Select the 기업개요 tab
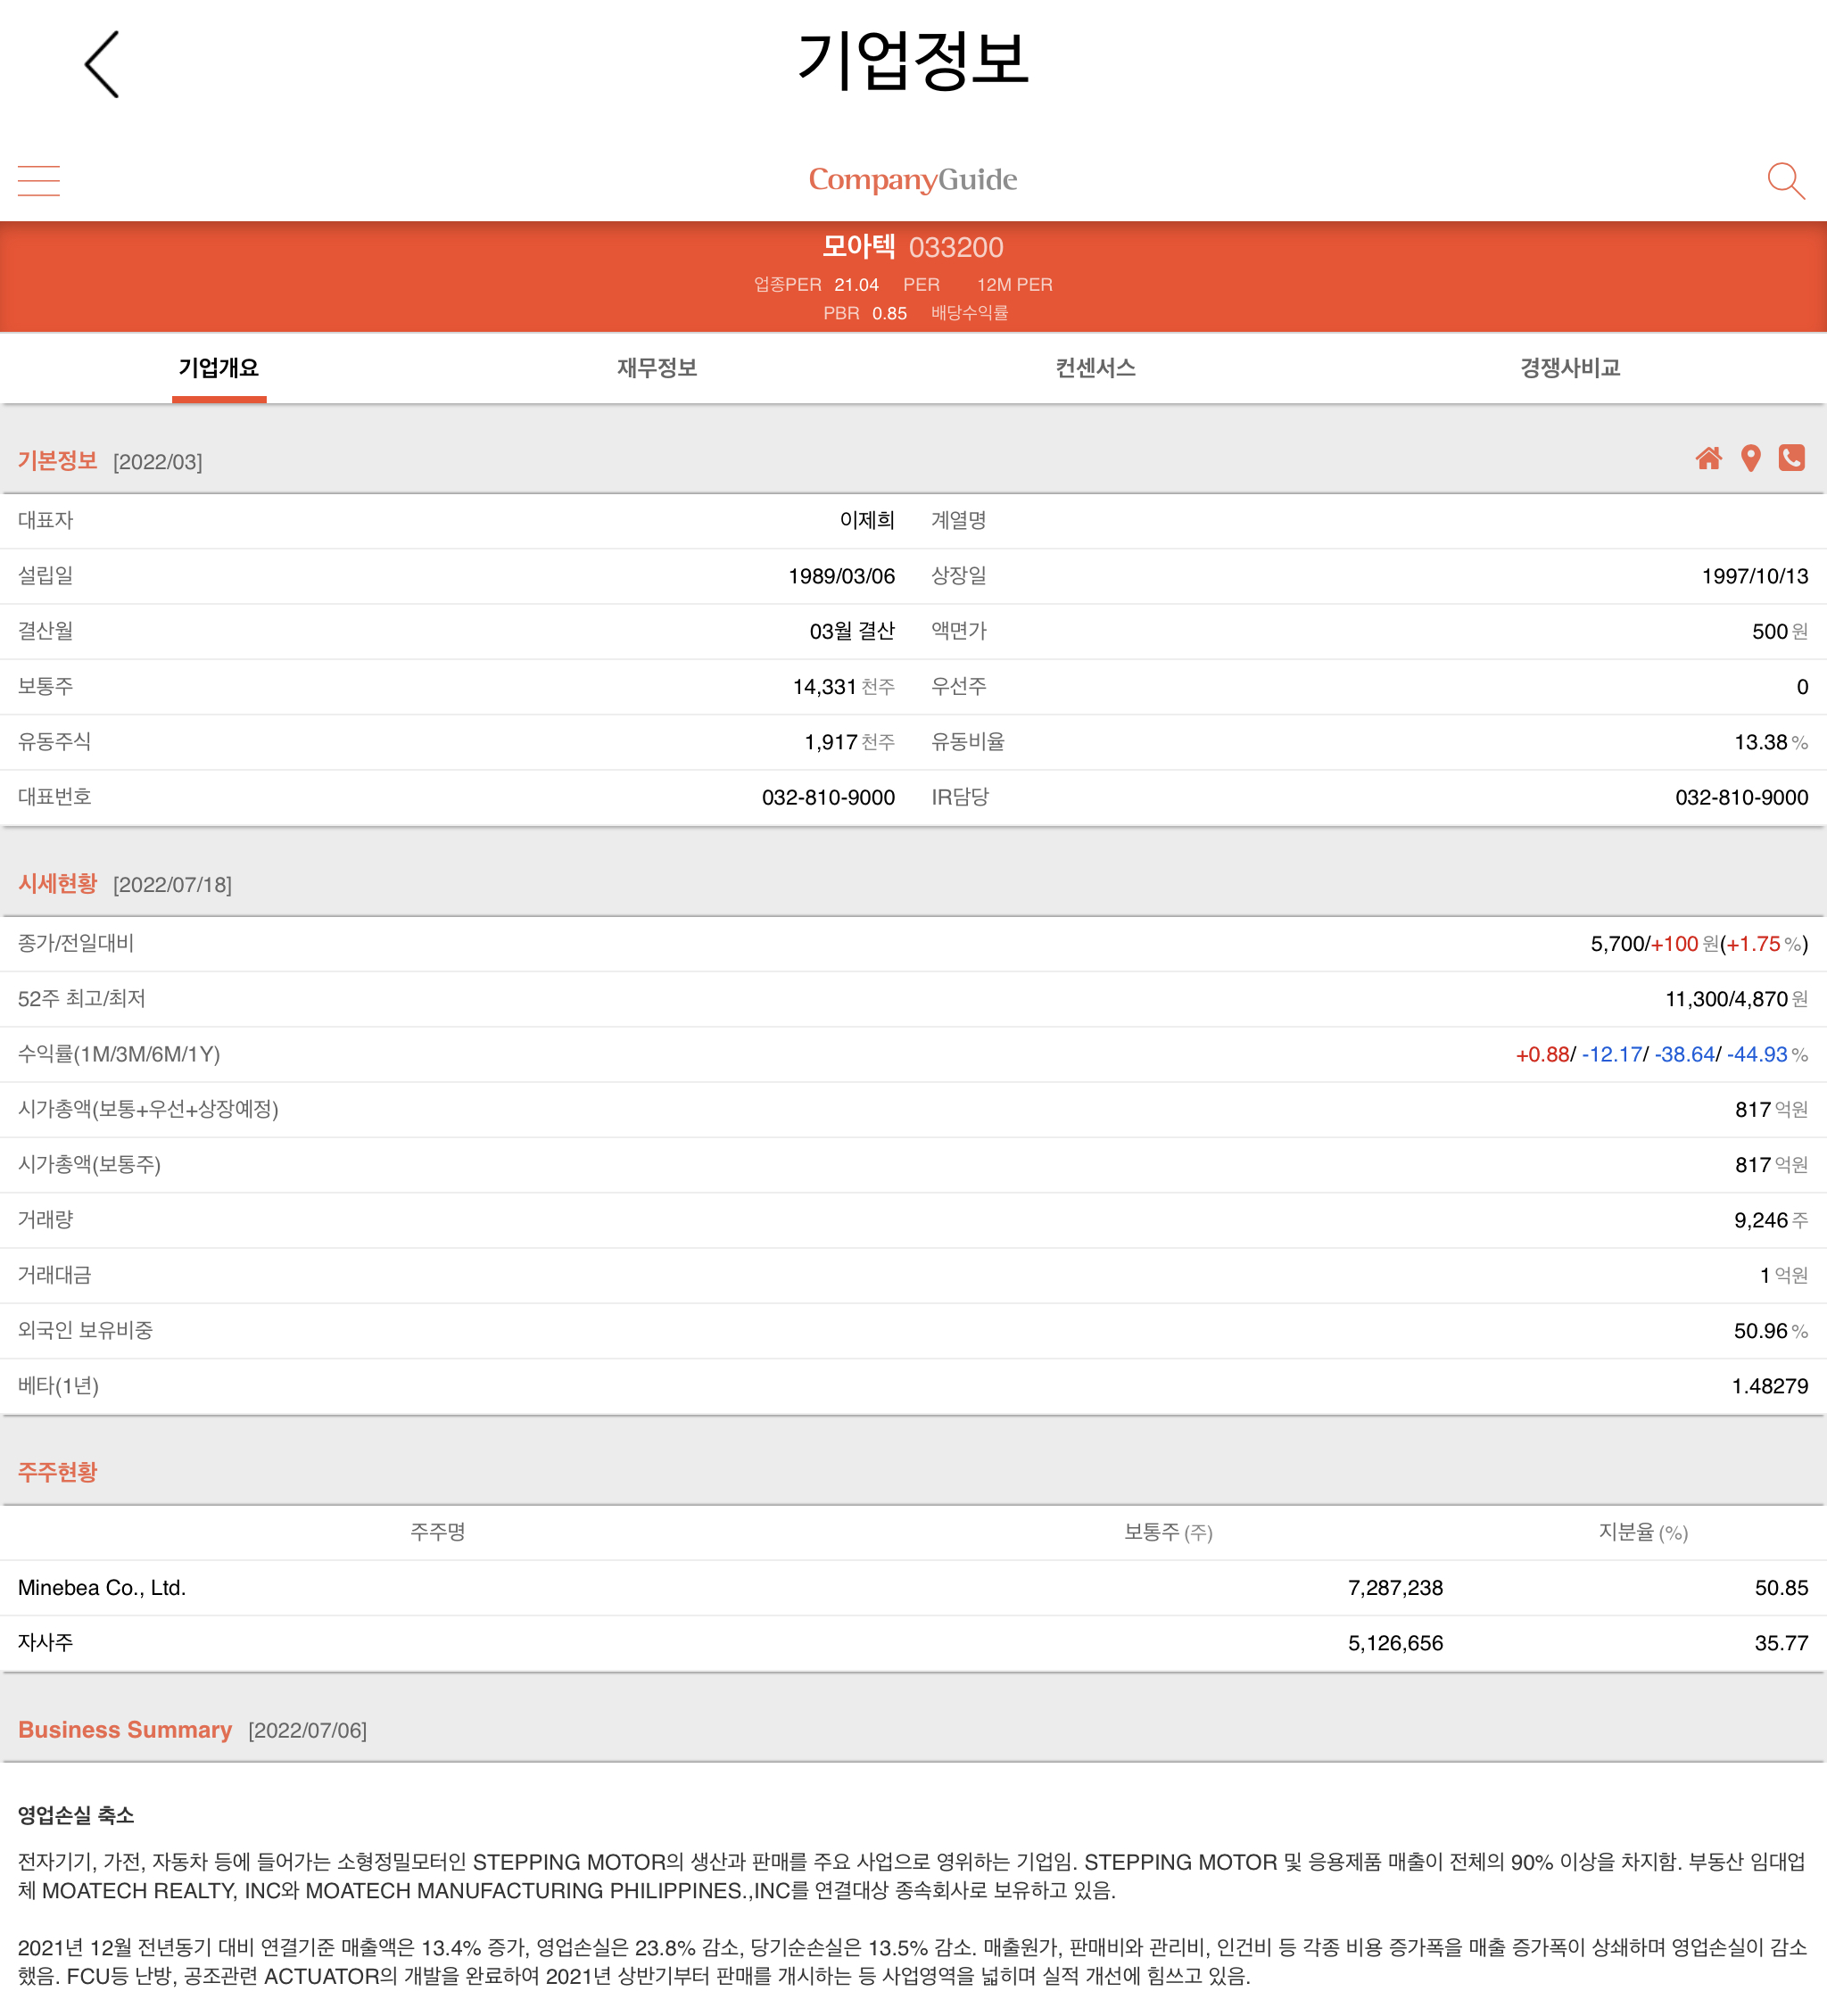The width and height of the screenshot is (1827, 2016). [x=219, y=368]
